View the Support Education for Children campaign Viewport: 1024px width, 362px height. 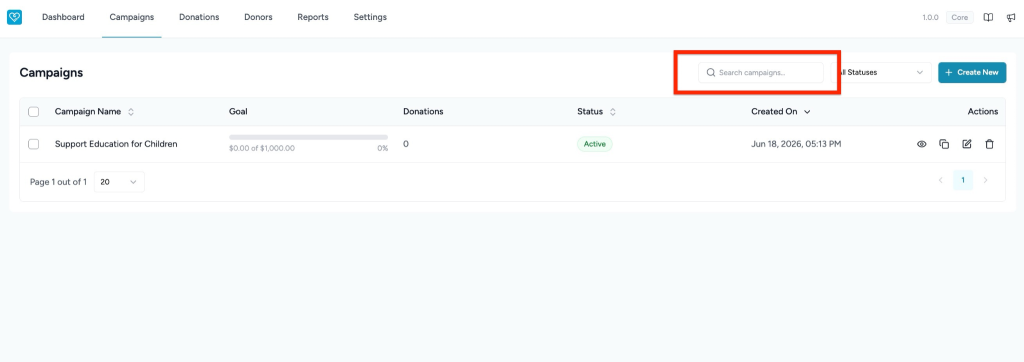pyautogui.click(x=921, y=144)
